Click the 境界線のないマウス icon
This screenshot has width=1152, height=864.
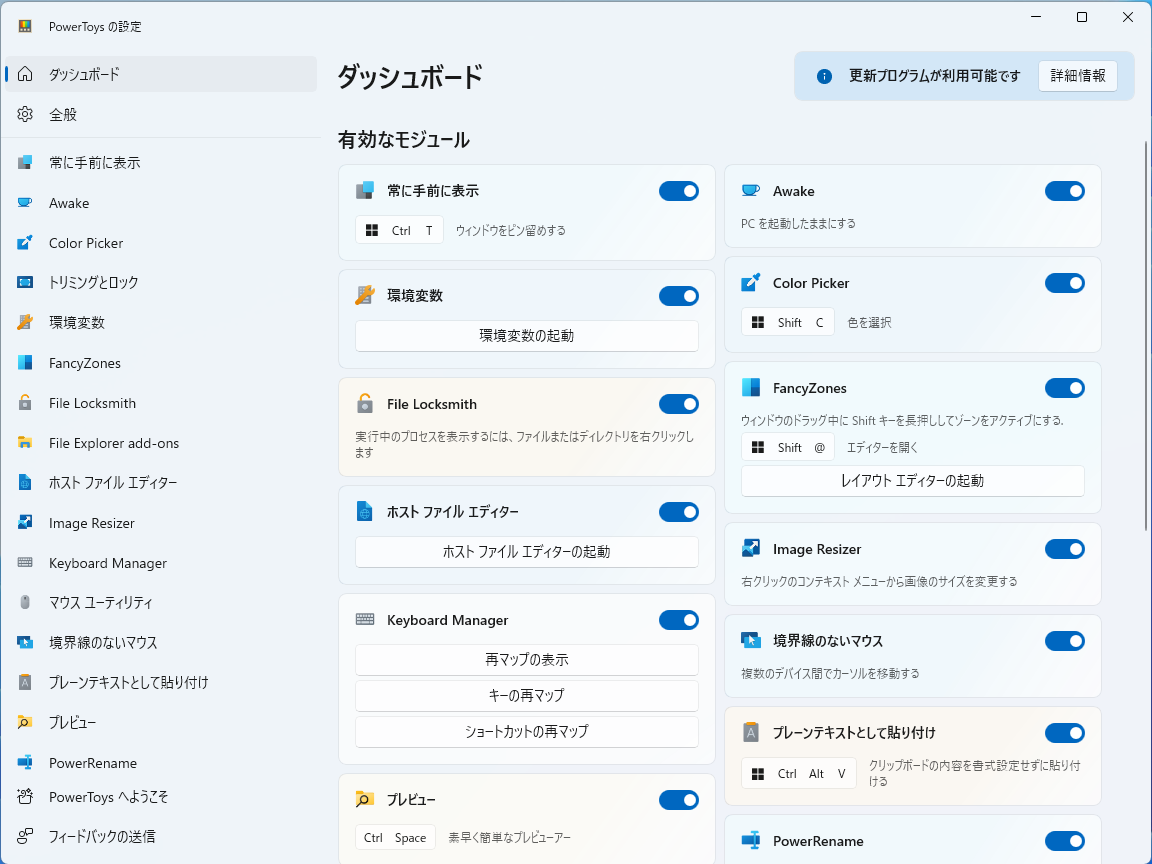pos(24,643)
